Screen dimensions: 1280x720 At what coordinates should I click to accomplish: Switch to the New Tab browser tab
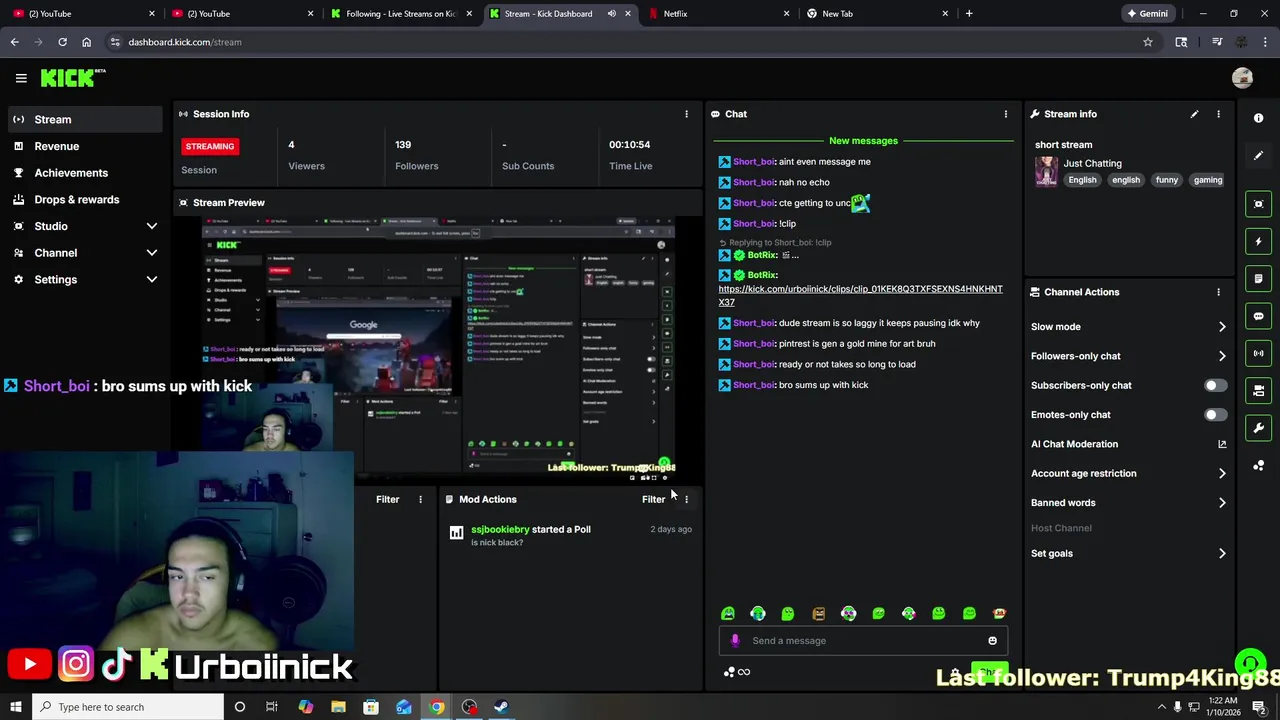click(x=878, y=14)
